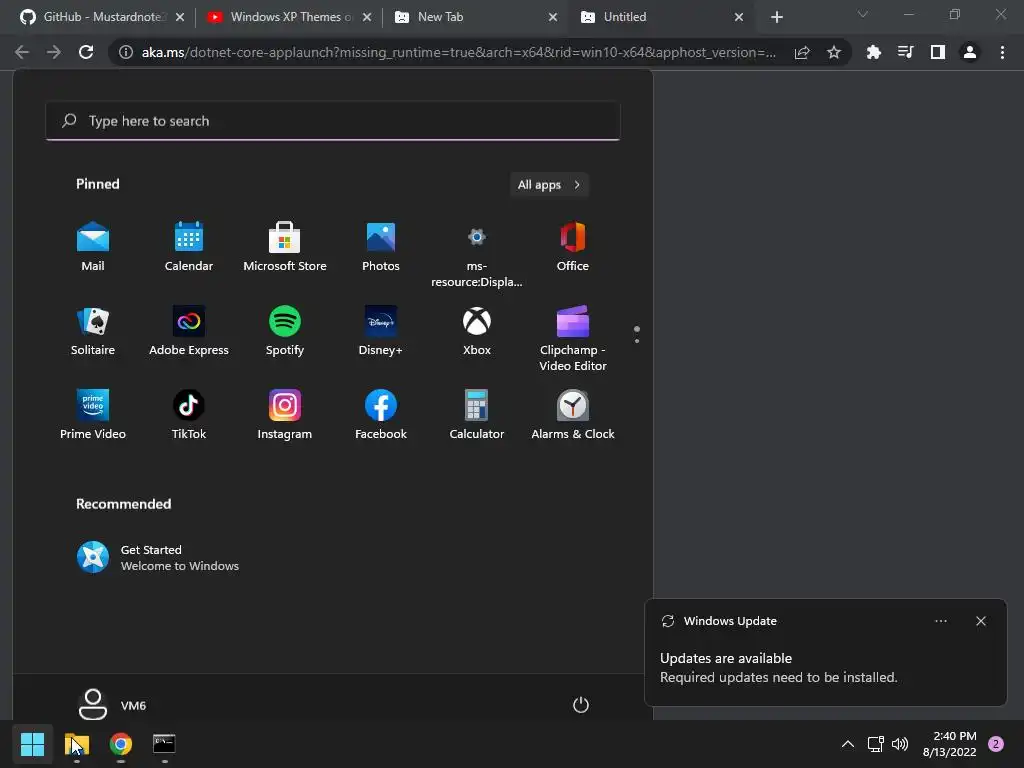Open Prime Video

(x=93, y=415)
